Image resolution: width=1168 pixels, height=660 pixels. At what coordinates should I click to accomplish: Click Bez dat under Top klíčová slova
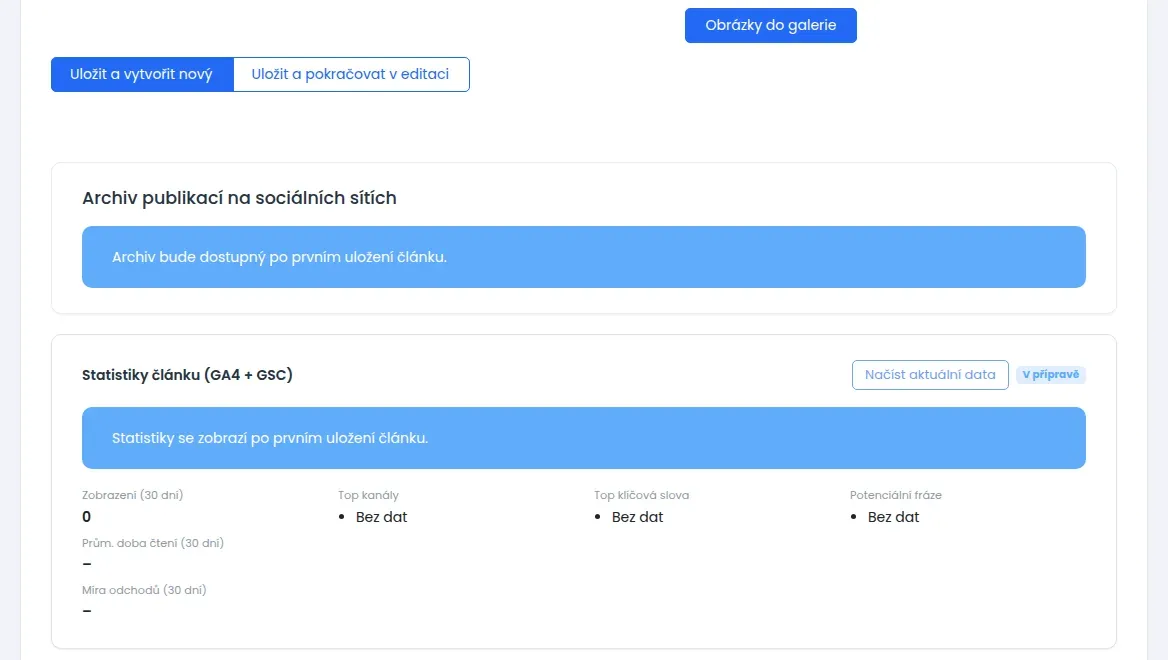(x=637, y=517)
